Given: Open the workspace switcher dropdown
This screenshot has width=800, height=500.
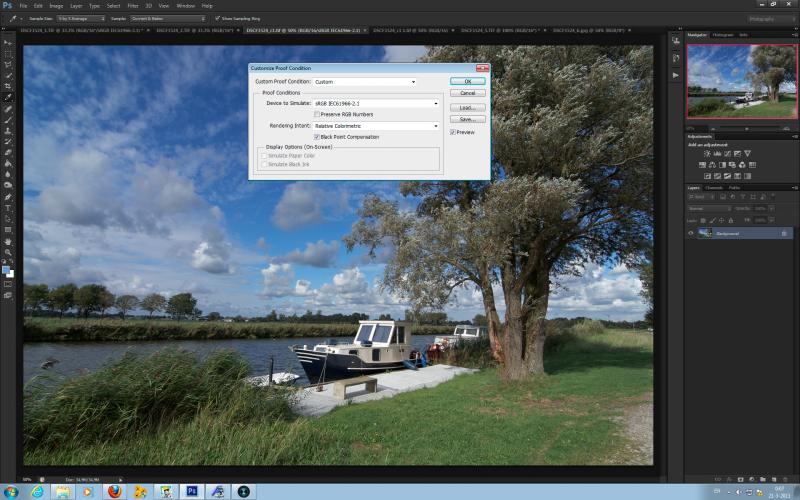Looking at the screenshot, I should pos(771,19).
